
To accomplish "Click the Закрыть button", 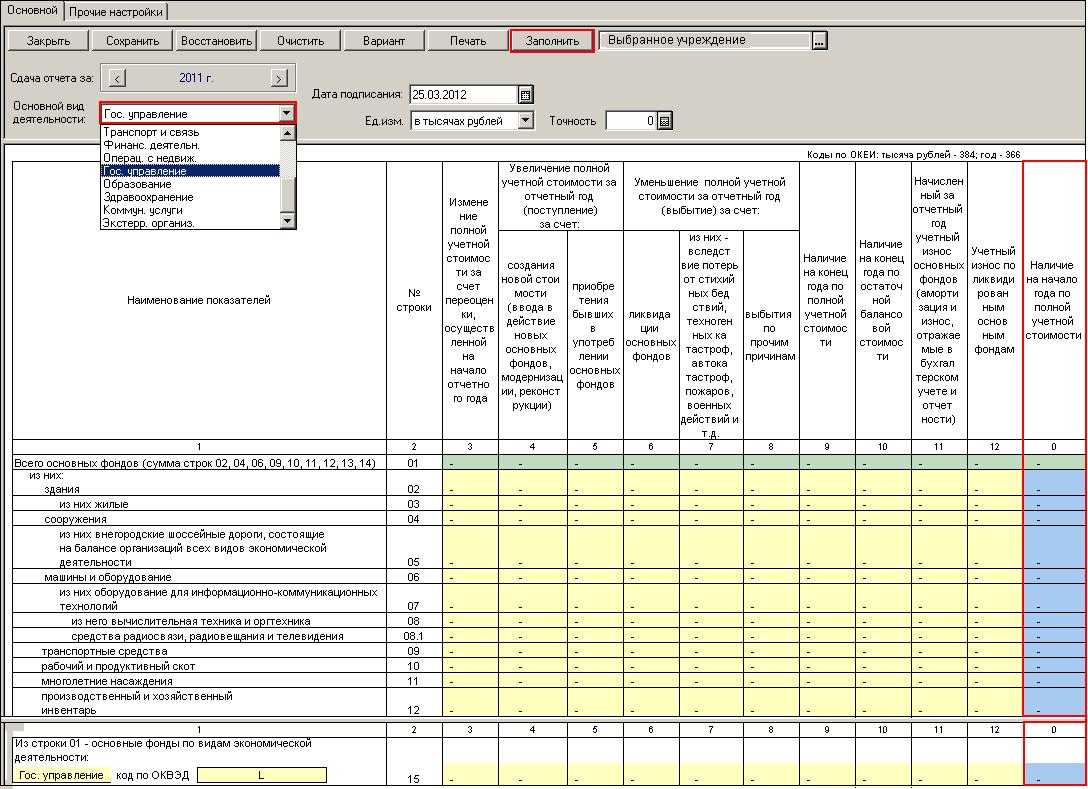I will click(x=48, y=41).
